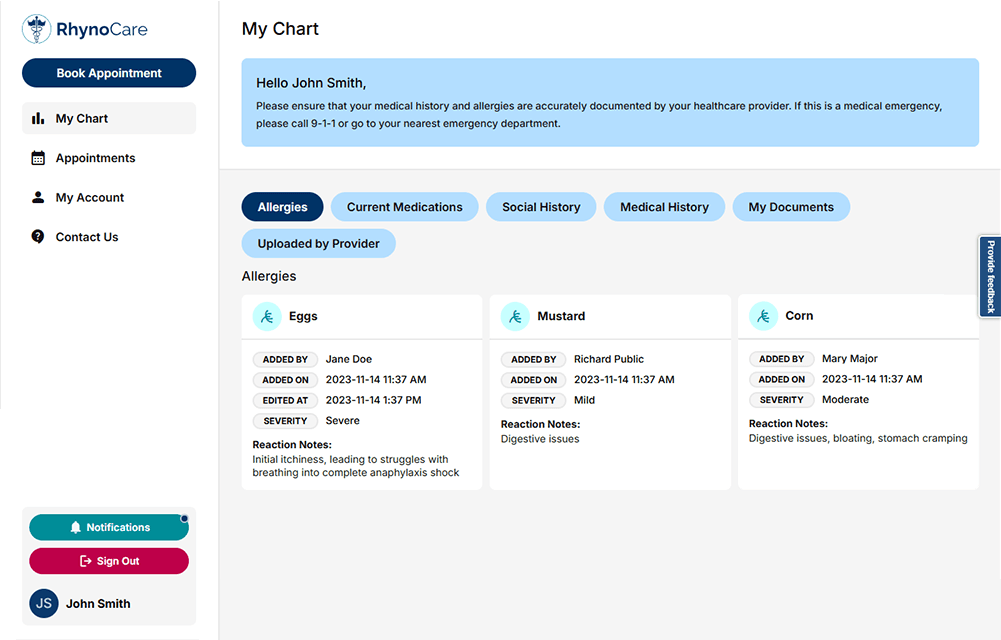The image size is (1001, 640).
Task: Open the Provide feedback side tab
Action: pos(990,276)
